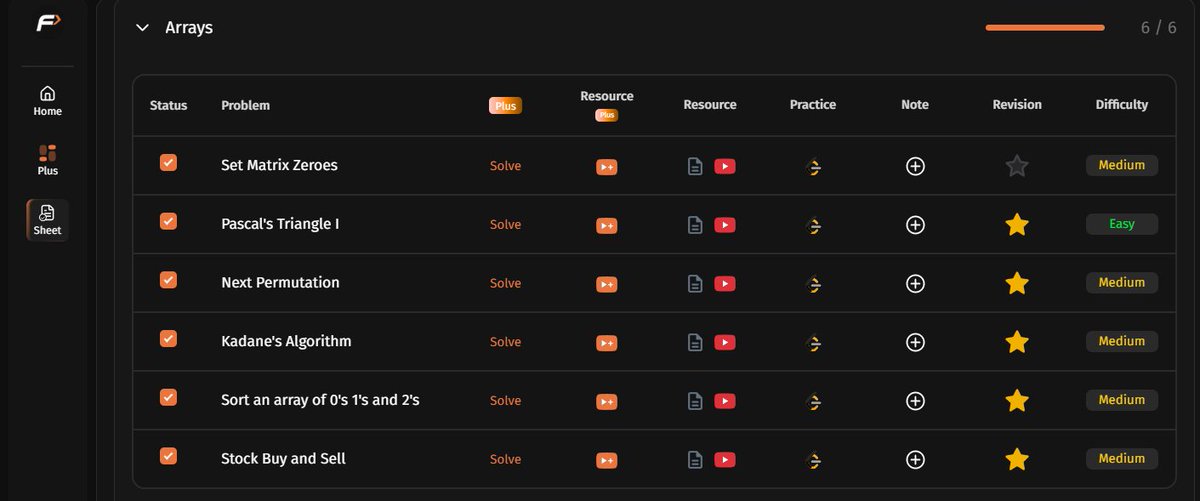Open article document icon for Next Permutation
The image size is (1200, 501).
click(x=695, y=284)
